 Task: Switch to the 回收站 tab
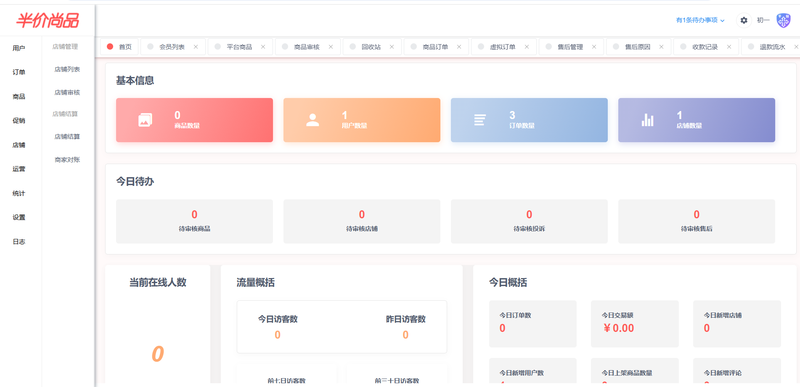tap(371, 47)
